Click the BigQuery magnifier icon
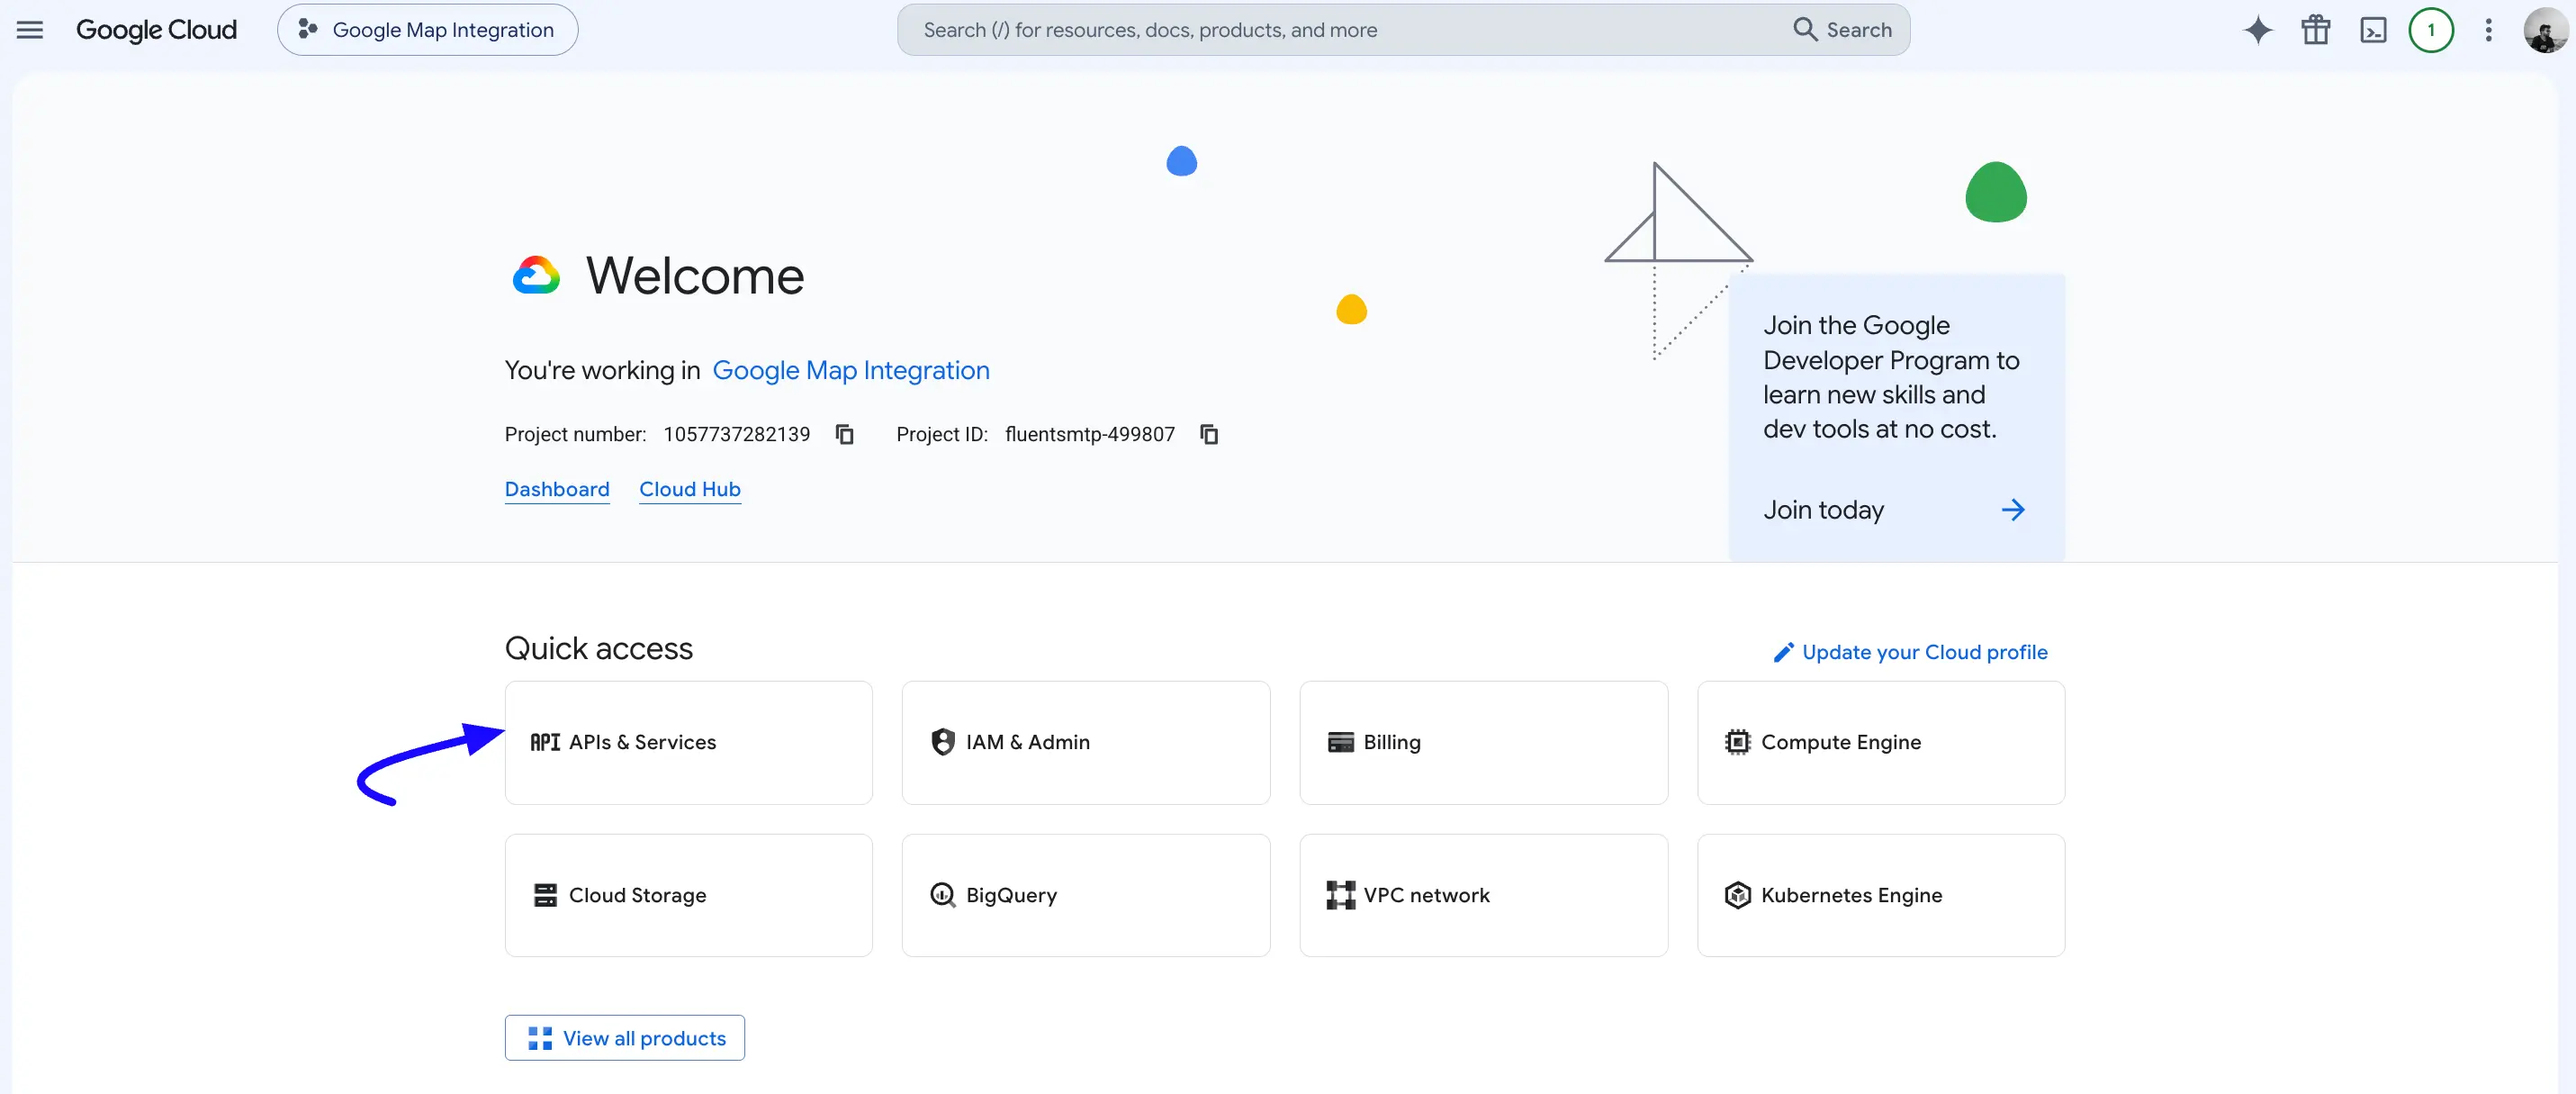This screenshot has height=1094, width=2576. coord(943,895)
